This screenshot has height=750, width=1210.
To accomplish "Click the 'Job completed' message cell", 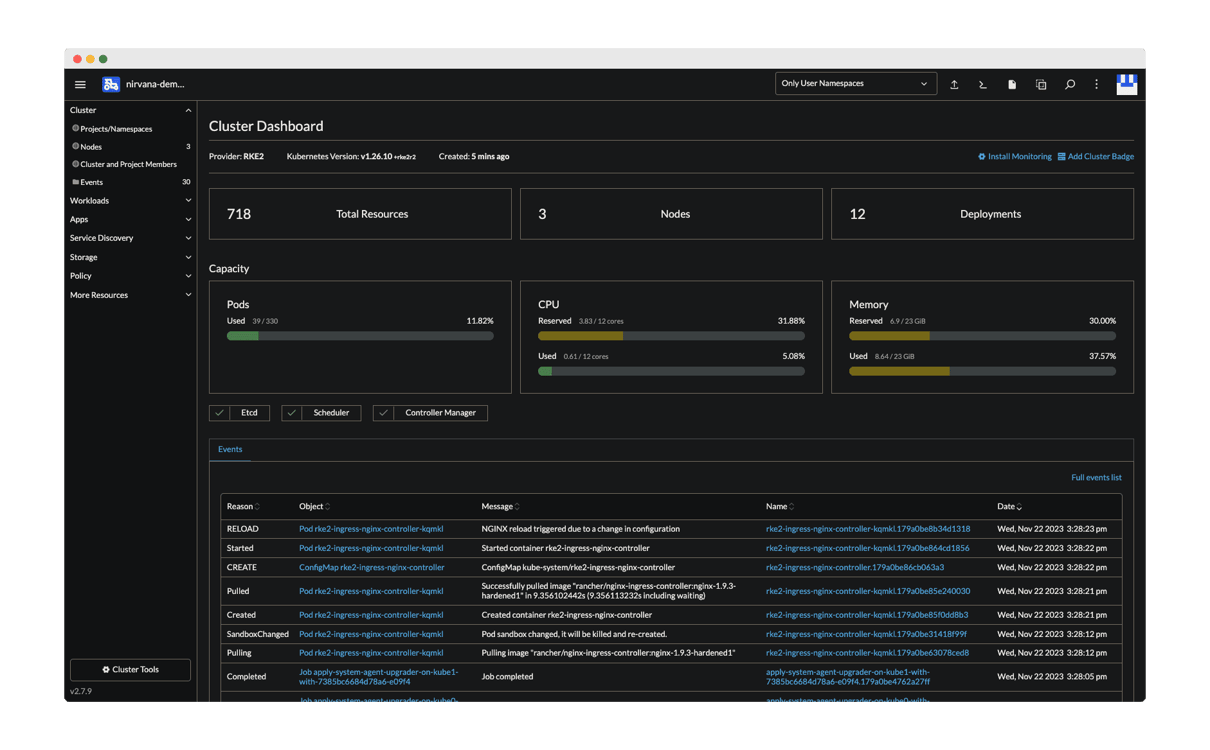I will click(507, 677).
